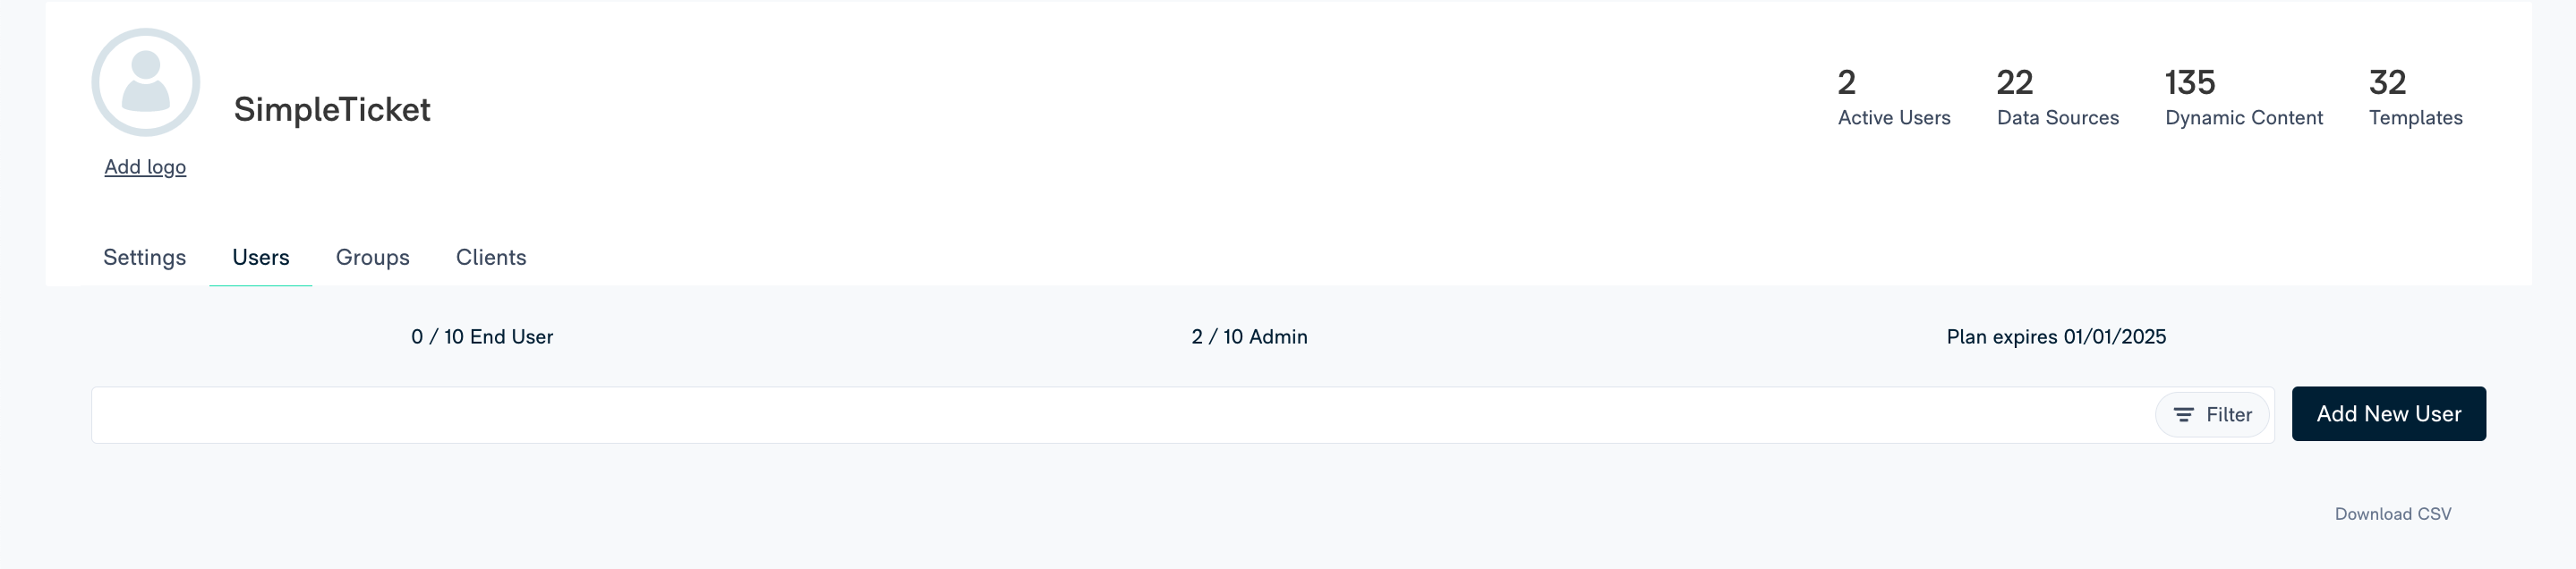Select the currently active Users tab

(x=260, y=257)
